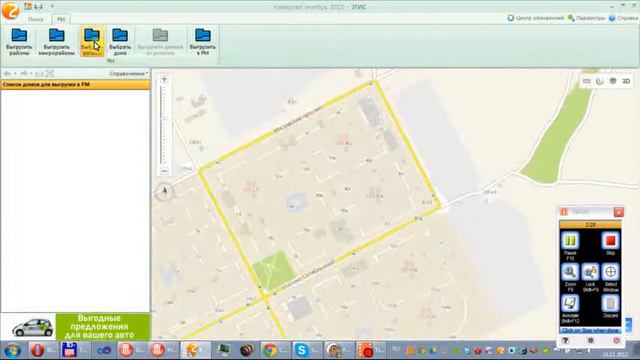Image resolution: width=640 pixels, height=360 pixels.
Task: Click the greyed-out Выгрузить данные button
Action: pos(160,42)
